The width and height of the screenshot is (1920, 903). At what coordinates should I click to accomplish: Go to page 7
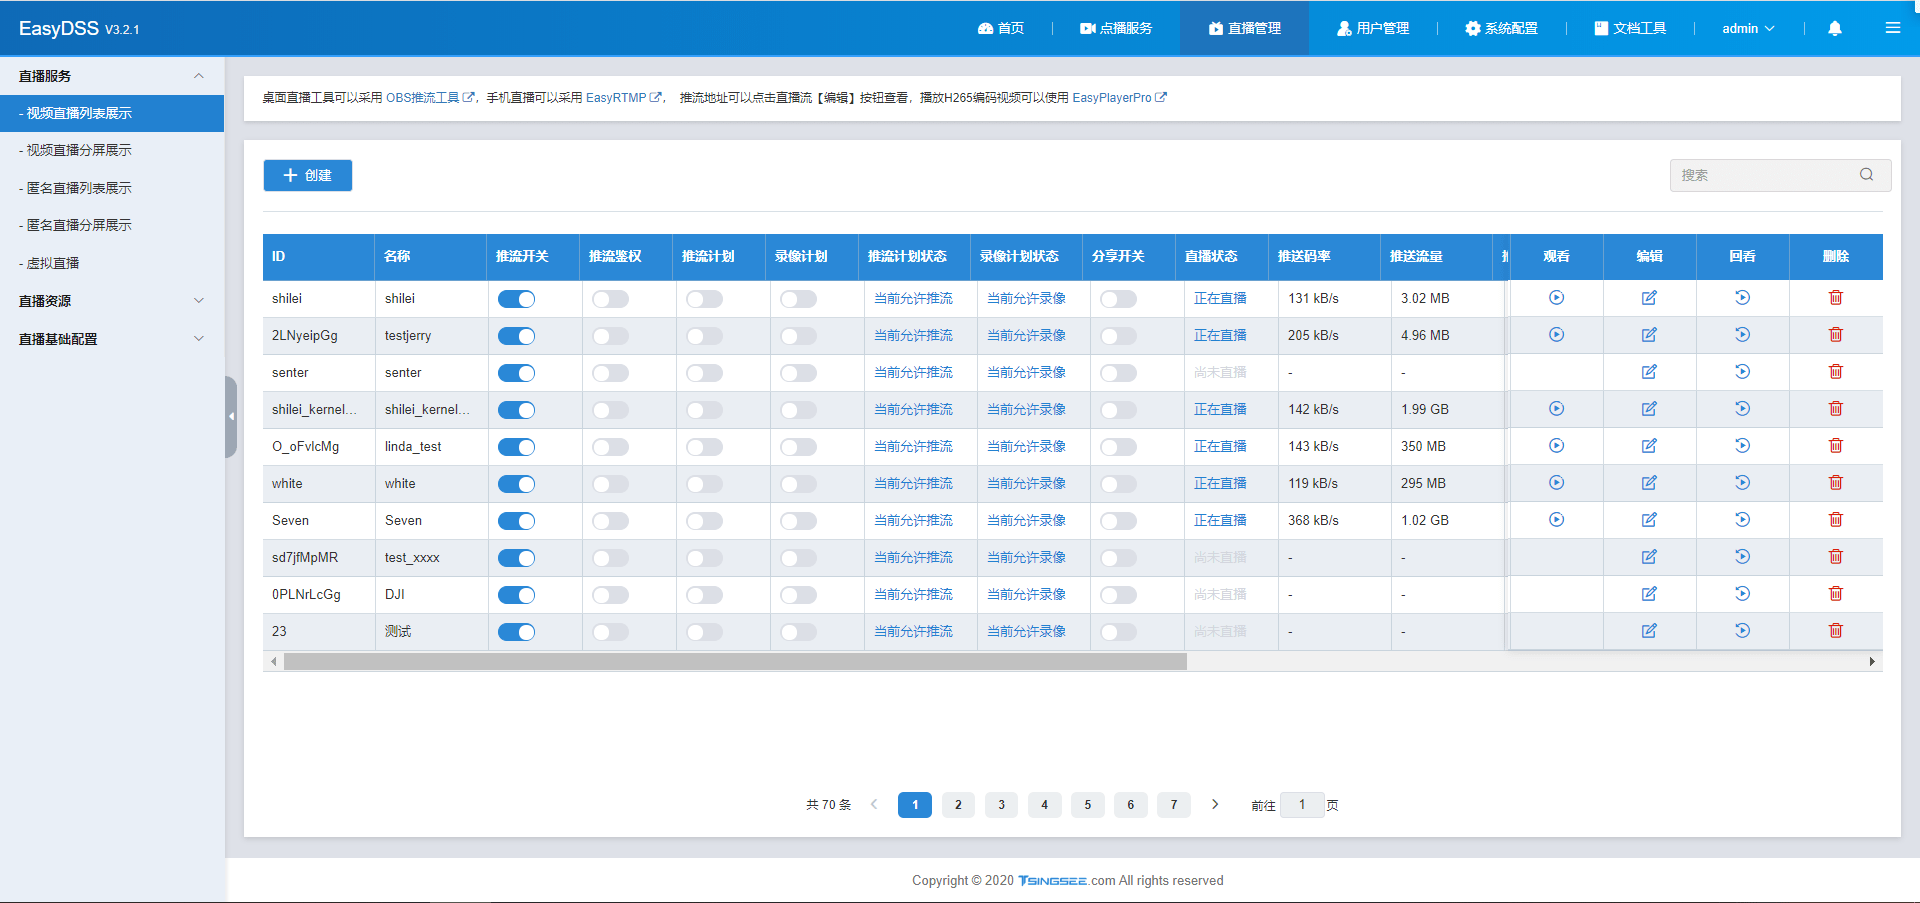pos(1174,805)
